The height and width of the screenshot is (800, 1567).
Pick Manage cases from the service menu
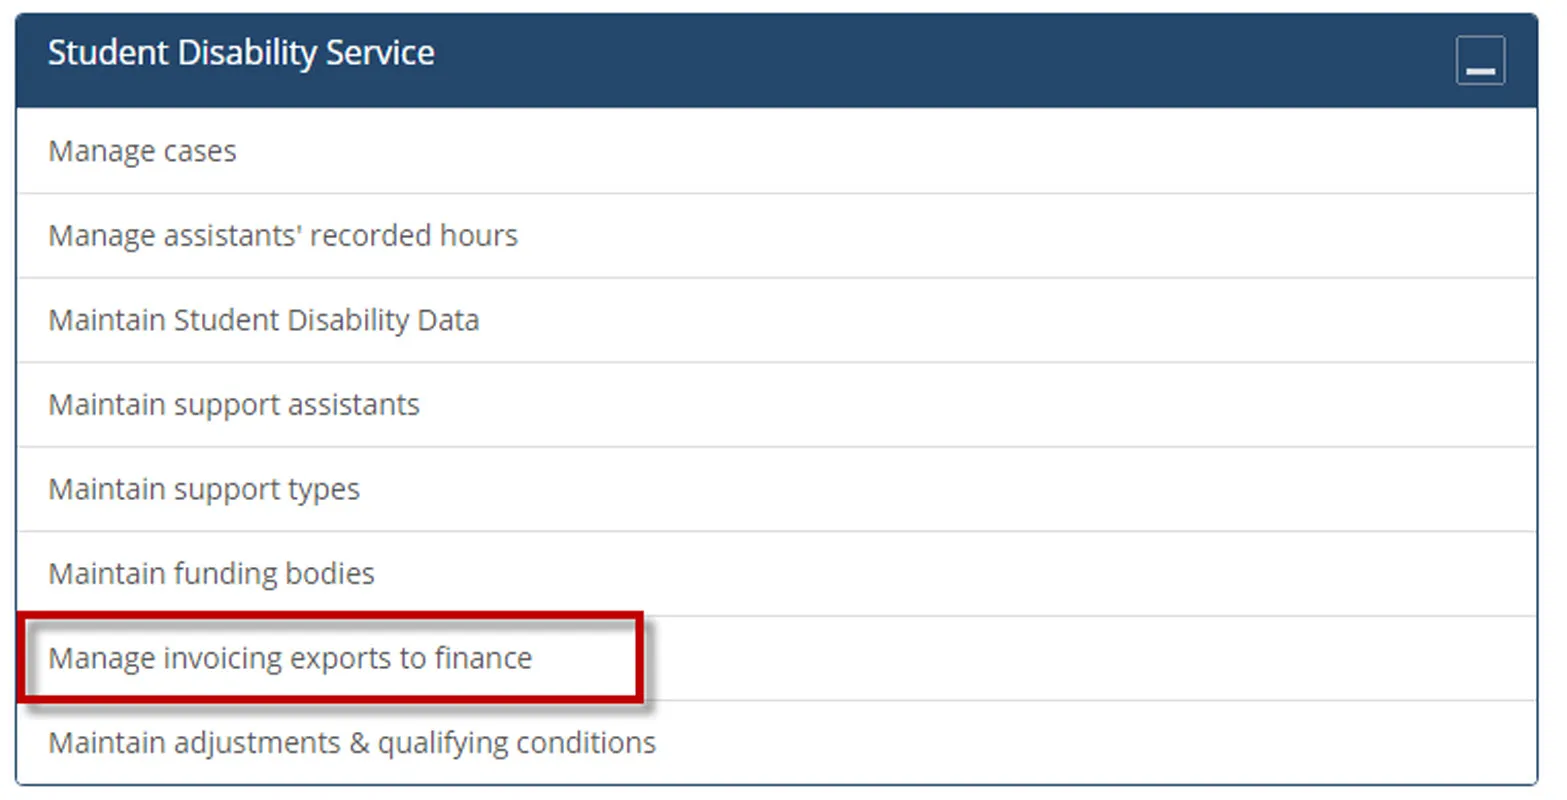[142, 150]
